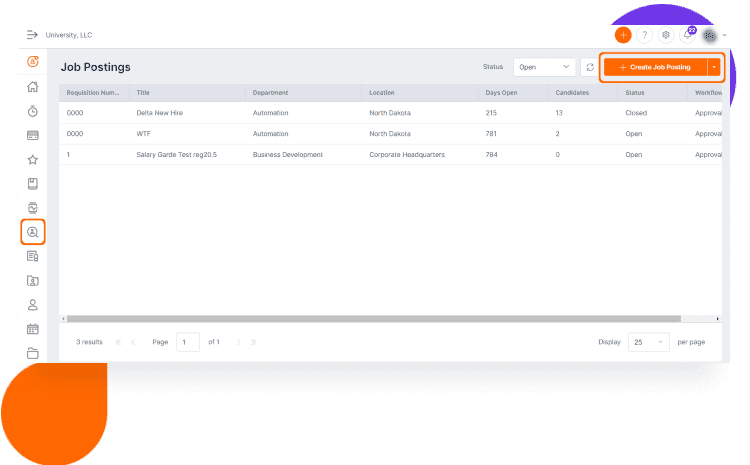Viewport: 750px width, 465px height.
Task: Click the page number input field
Action: [x=187, y=342]
